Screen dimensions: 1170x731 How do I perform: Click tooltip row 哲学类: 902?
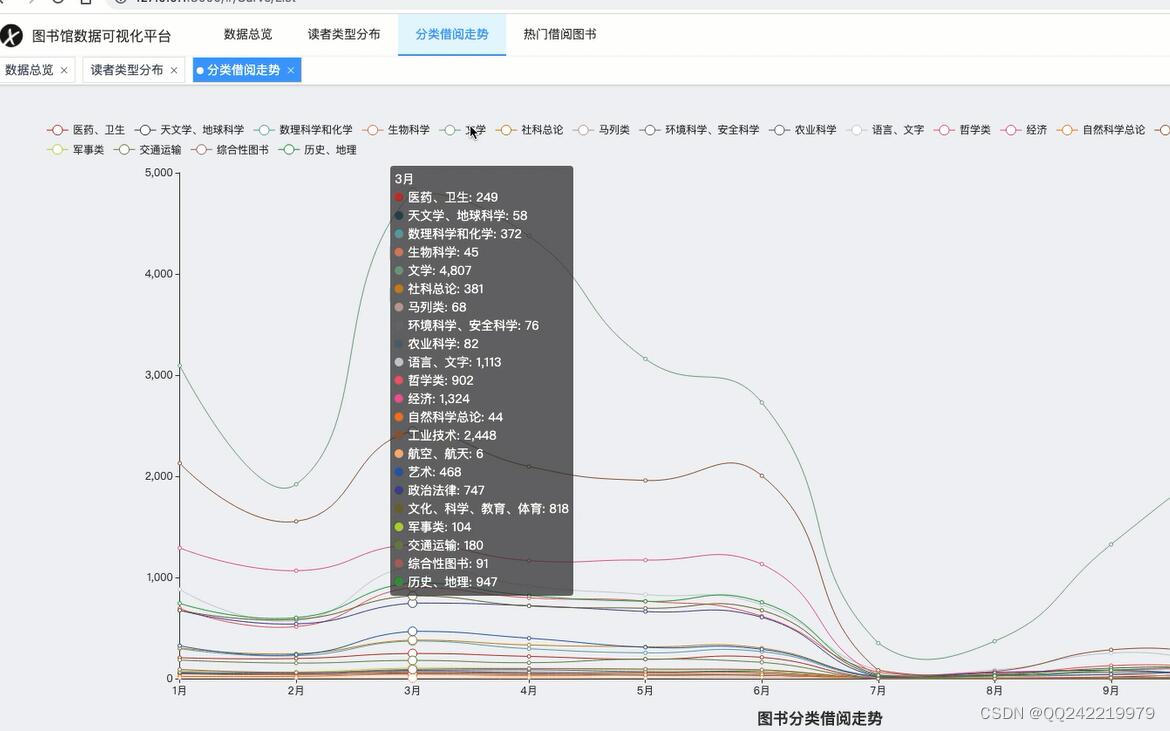tap(434, 380)
